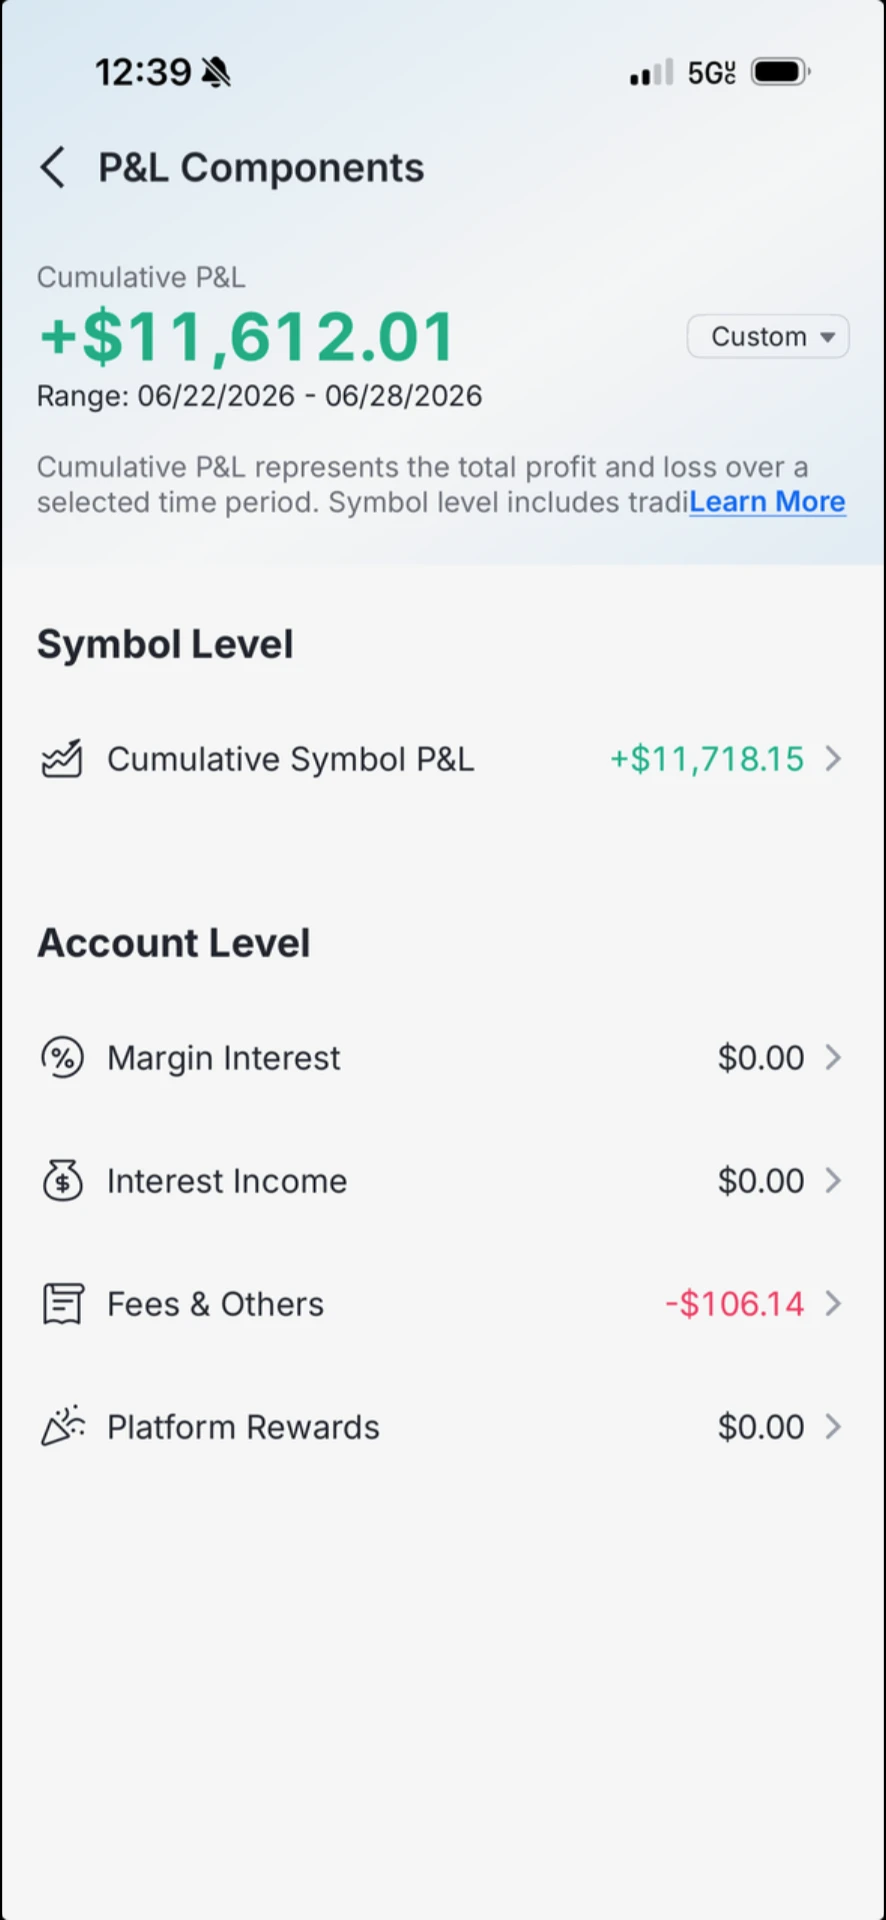The image size is (886, 1920).
Task: Tap the Fees & Others receipt icon
Action: click(62, 1304)
